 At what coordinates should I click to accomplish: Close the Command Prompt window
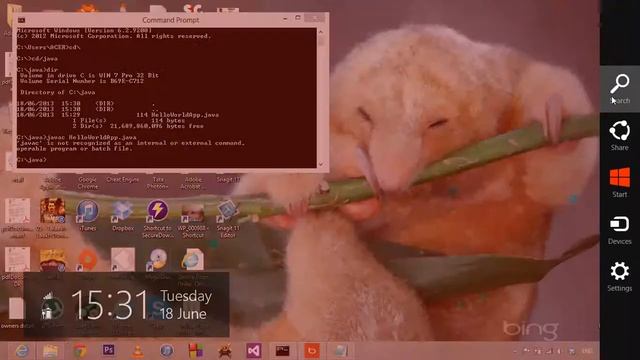315,18
